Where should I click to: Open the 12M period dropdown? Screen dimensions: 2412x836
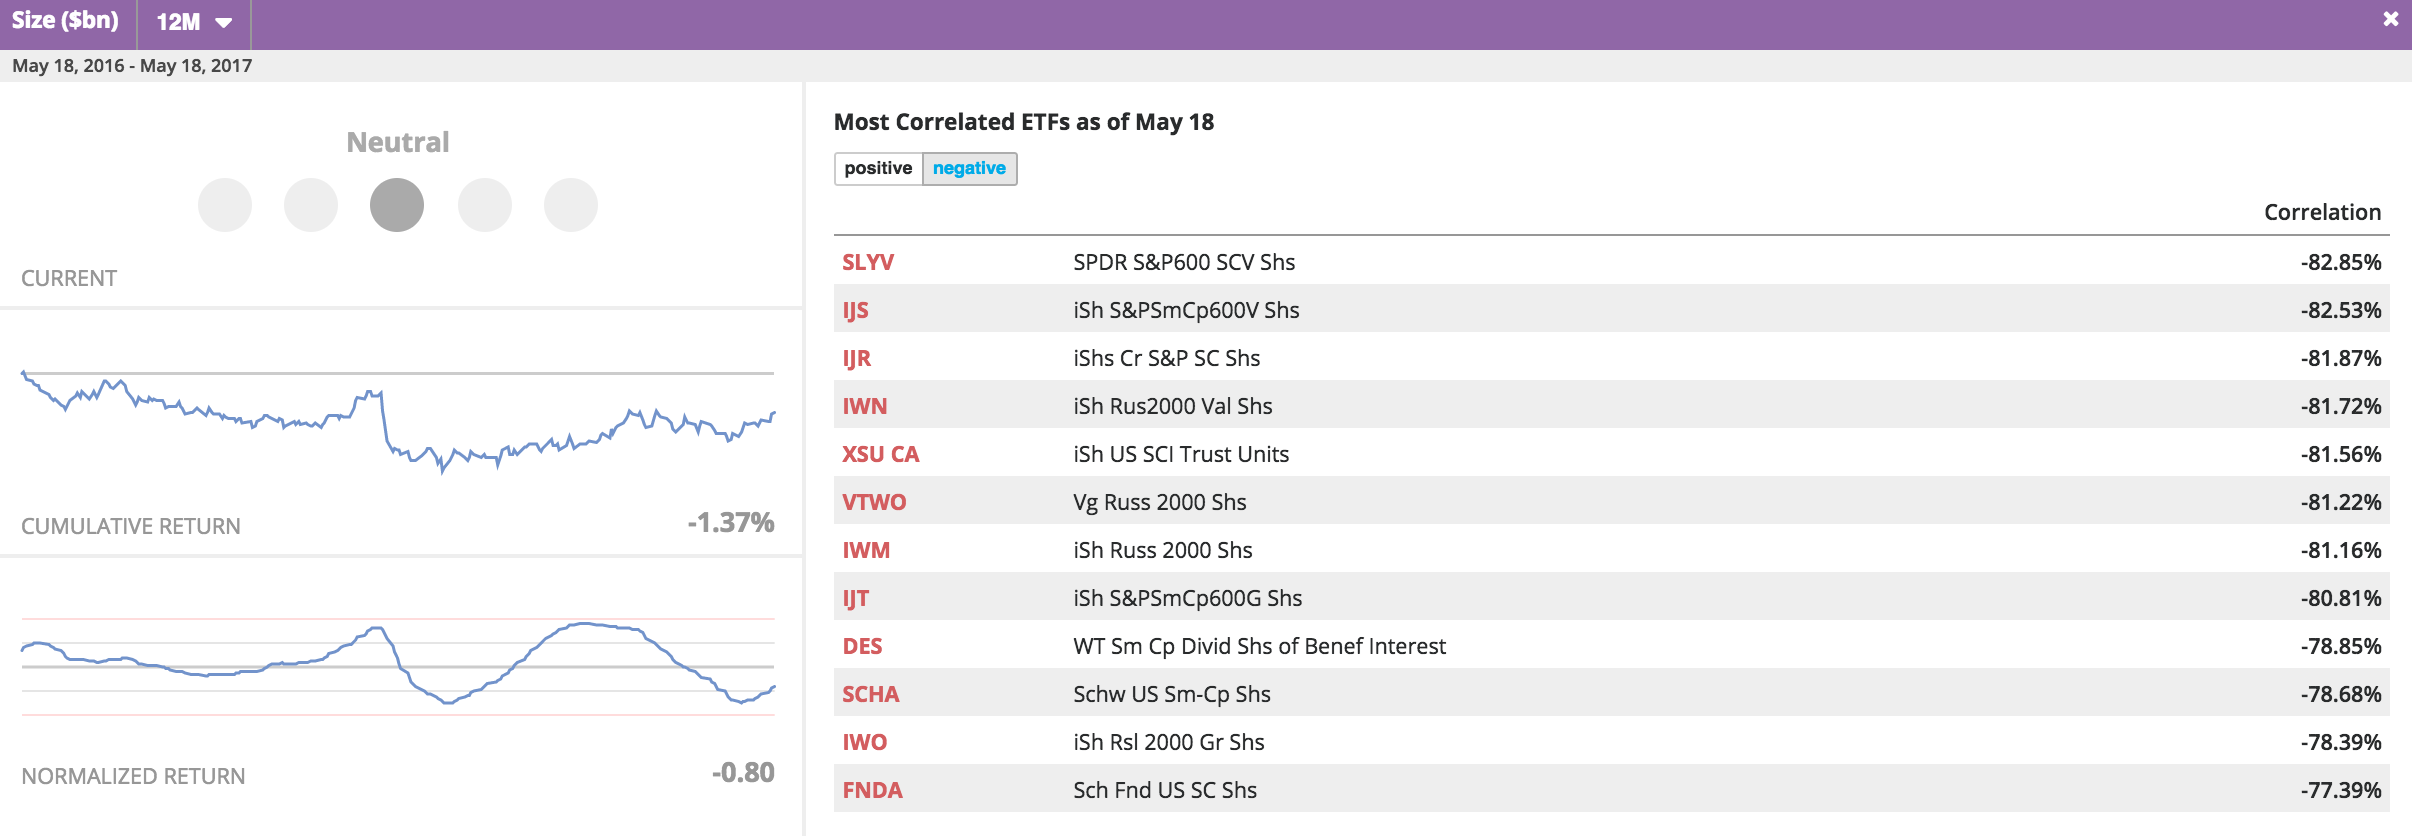(194, 22)
